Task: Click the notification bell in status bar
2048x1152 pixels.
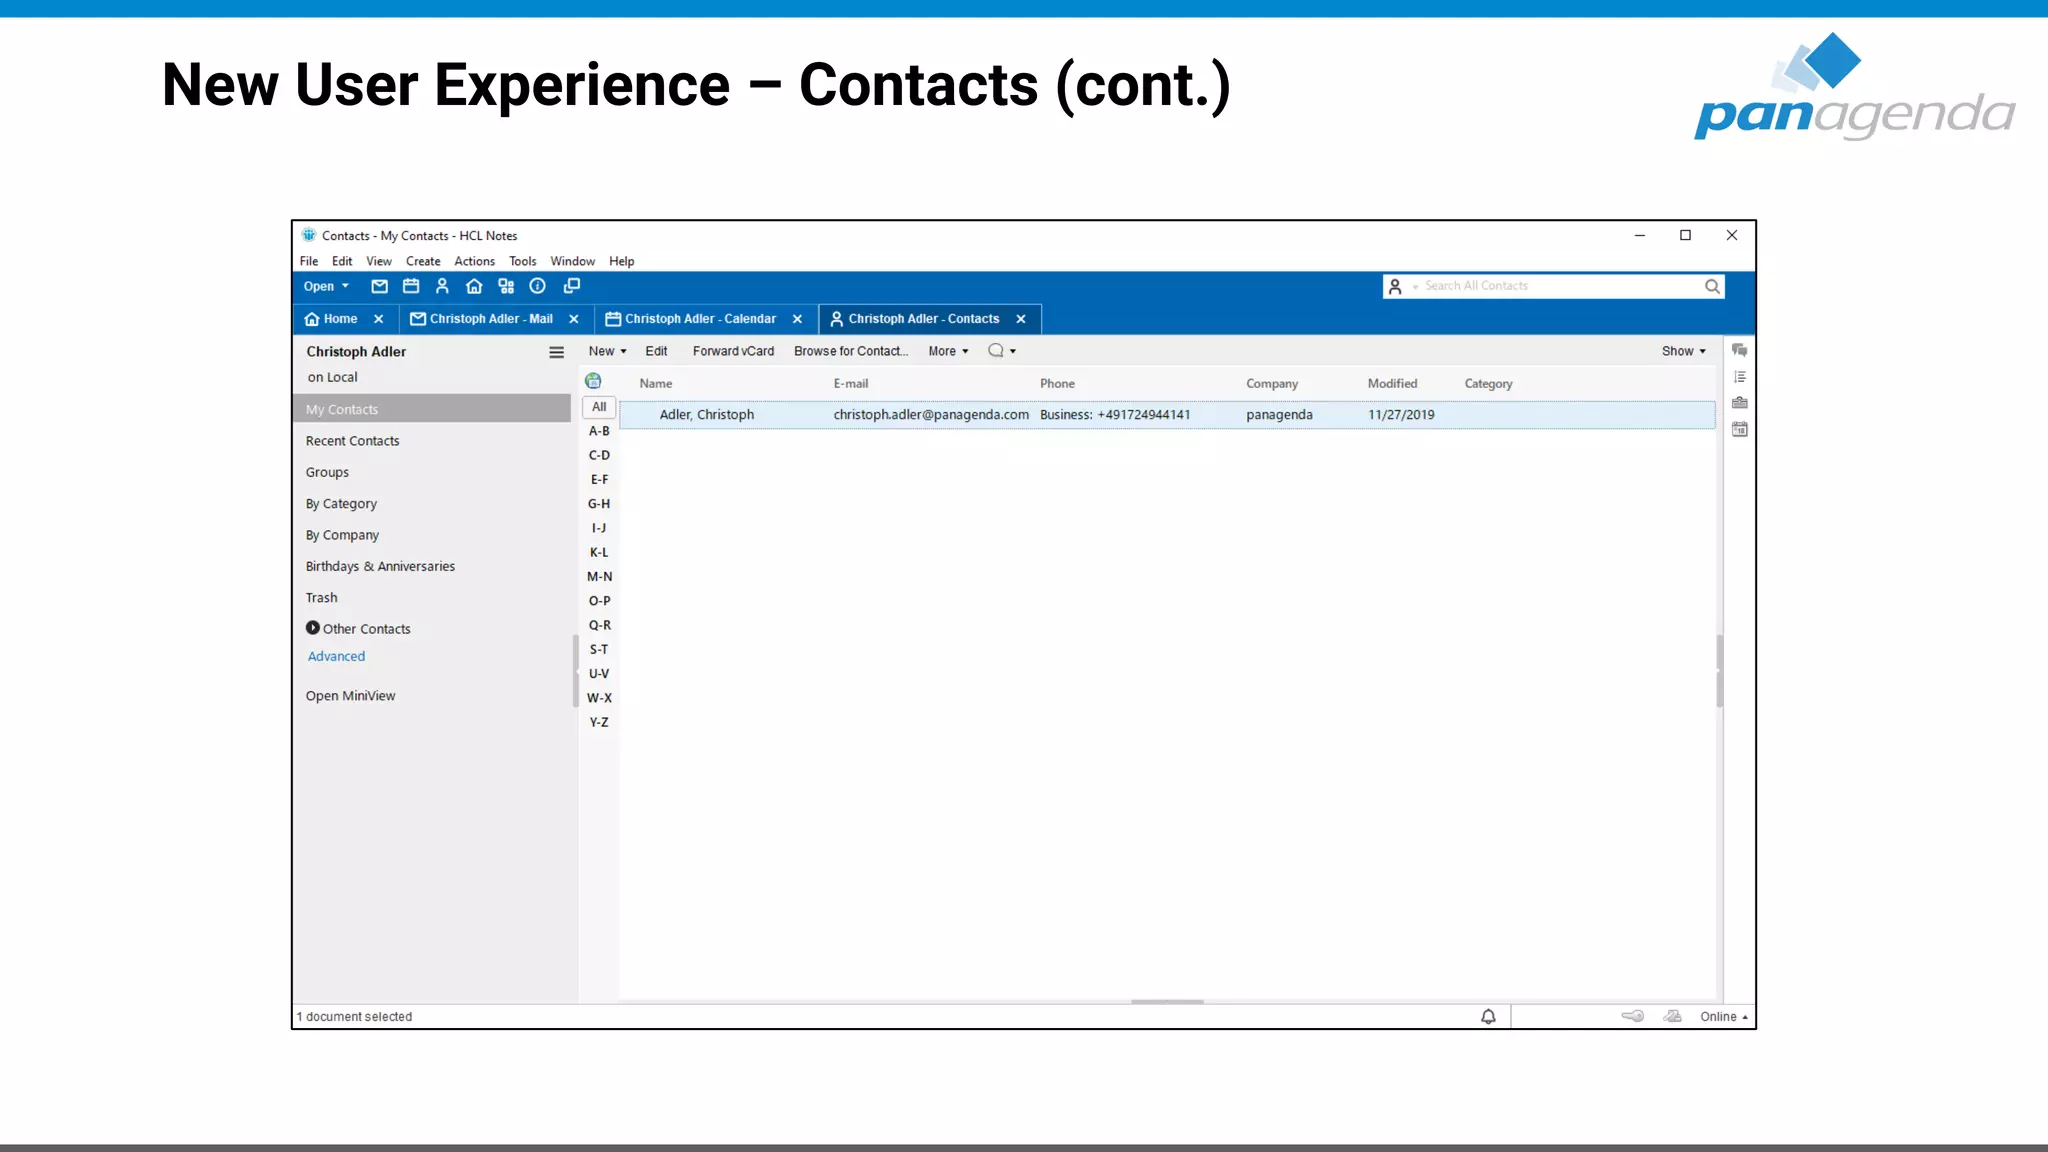Action: 1488,1016
